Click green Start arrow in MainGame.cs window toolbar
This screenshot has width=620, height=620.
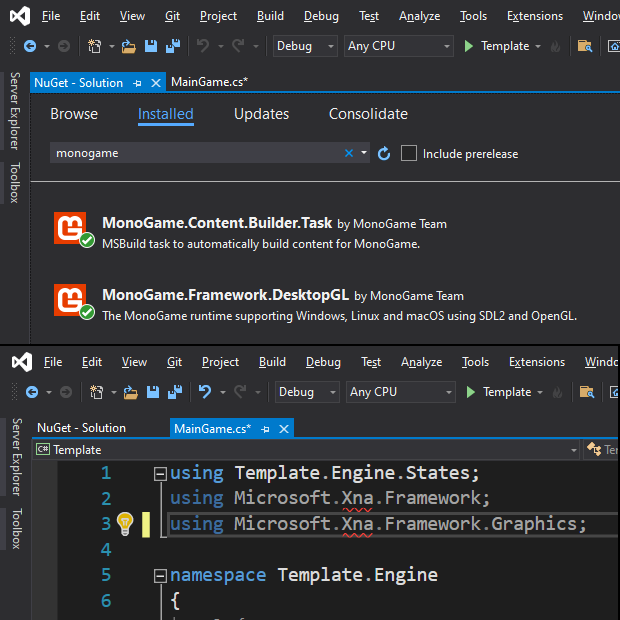[471, 392]
